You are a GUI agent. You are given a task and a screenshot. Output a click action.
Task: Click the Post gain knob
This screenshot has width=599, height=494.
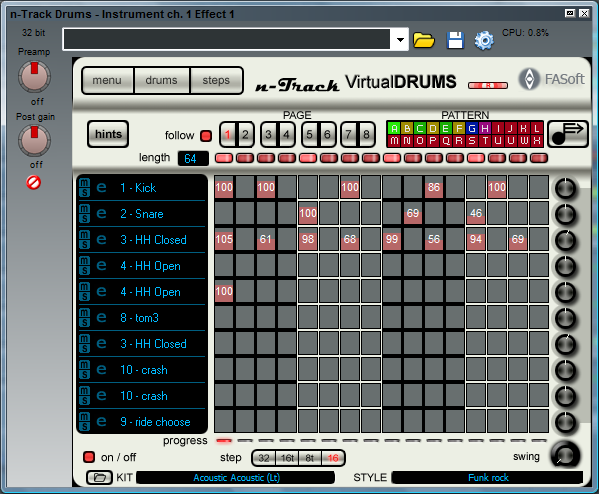coord(34,141)
